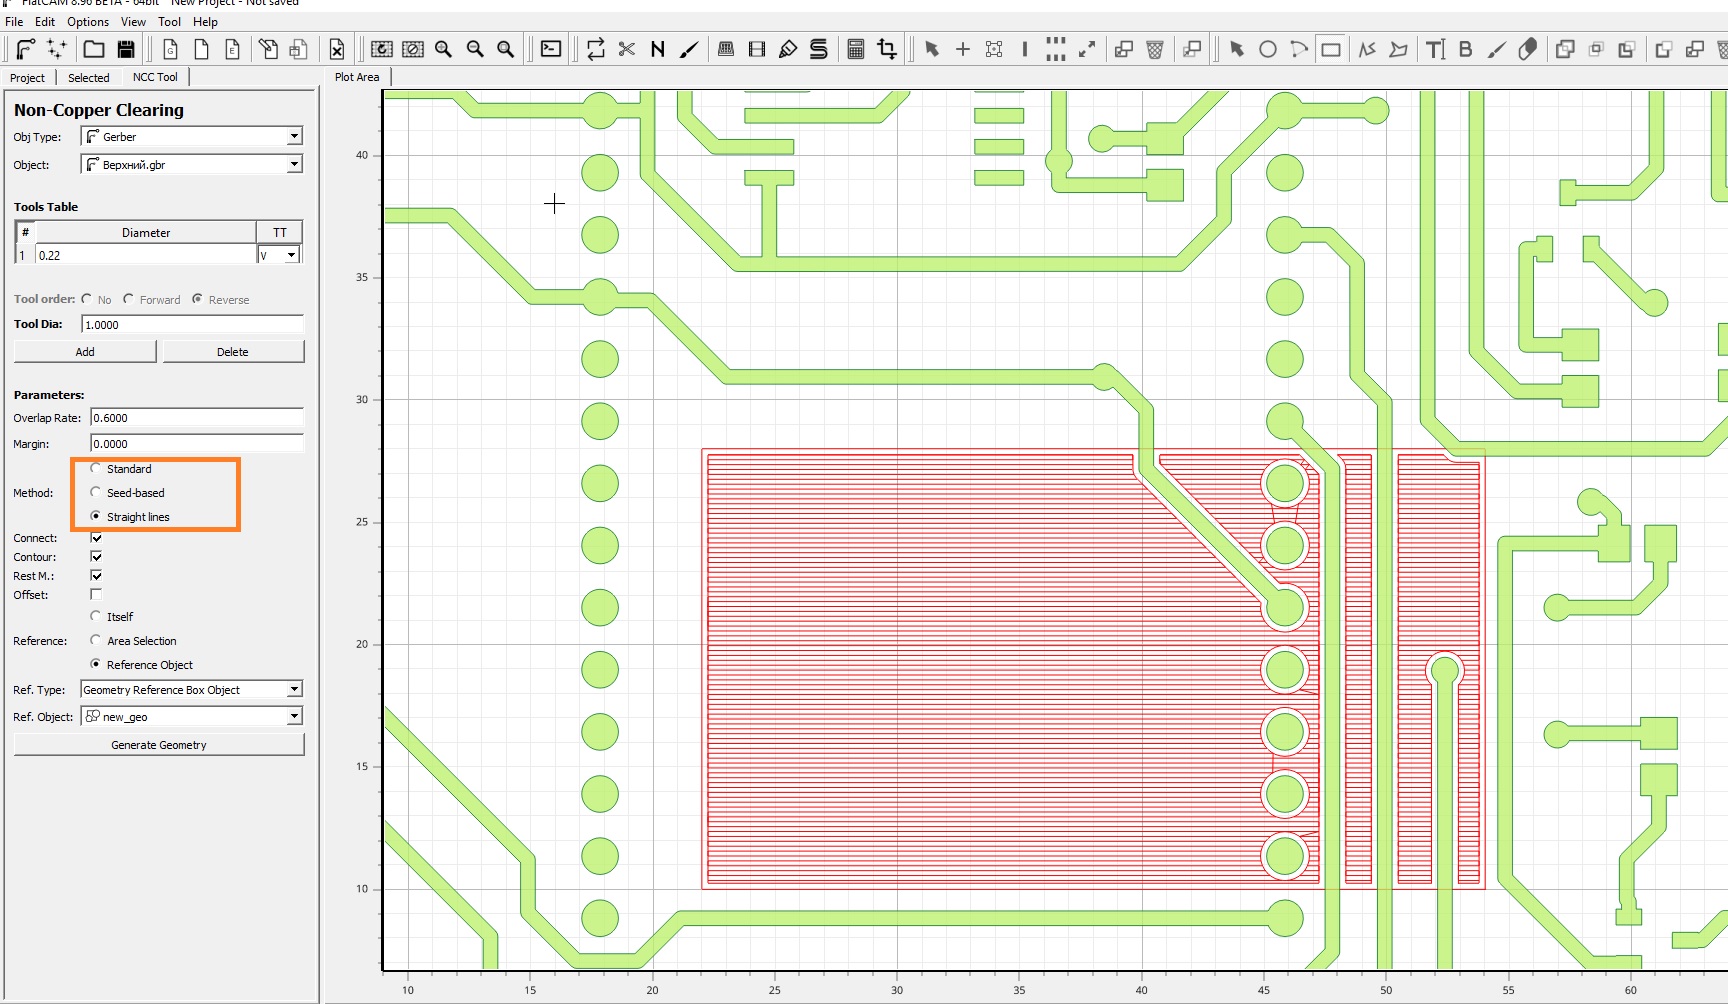Open the calculator tool icon
Screen dimensions: 1728x1004
point(855,49)
